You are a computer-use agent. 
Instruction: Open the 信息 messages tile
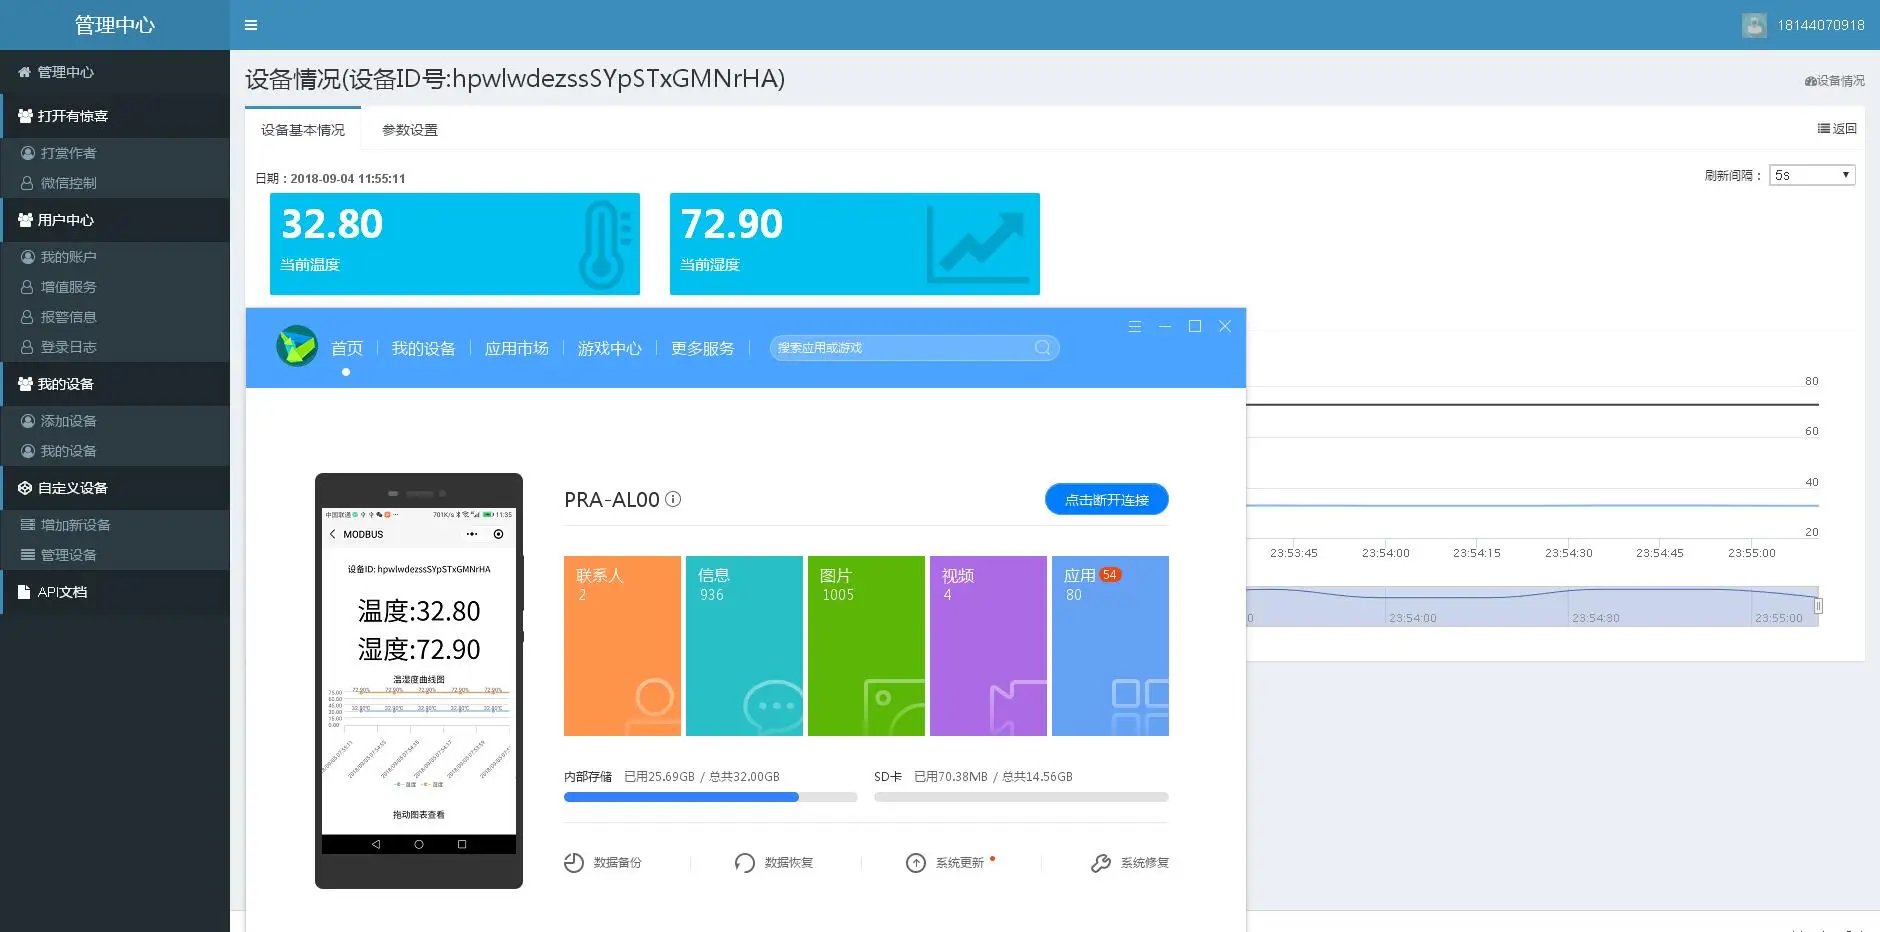click(x=744, y=646)
